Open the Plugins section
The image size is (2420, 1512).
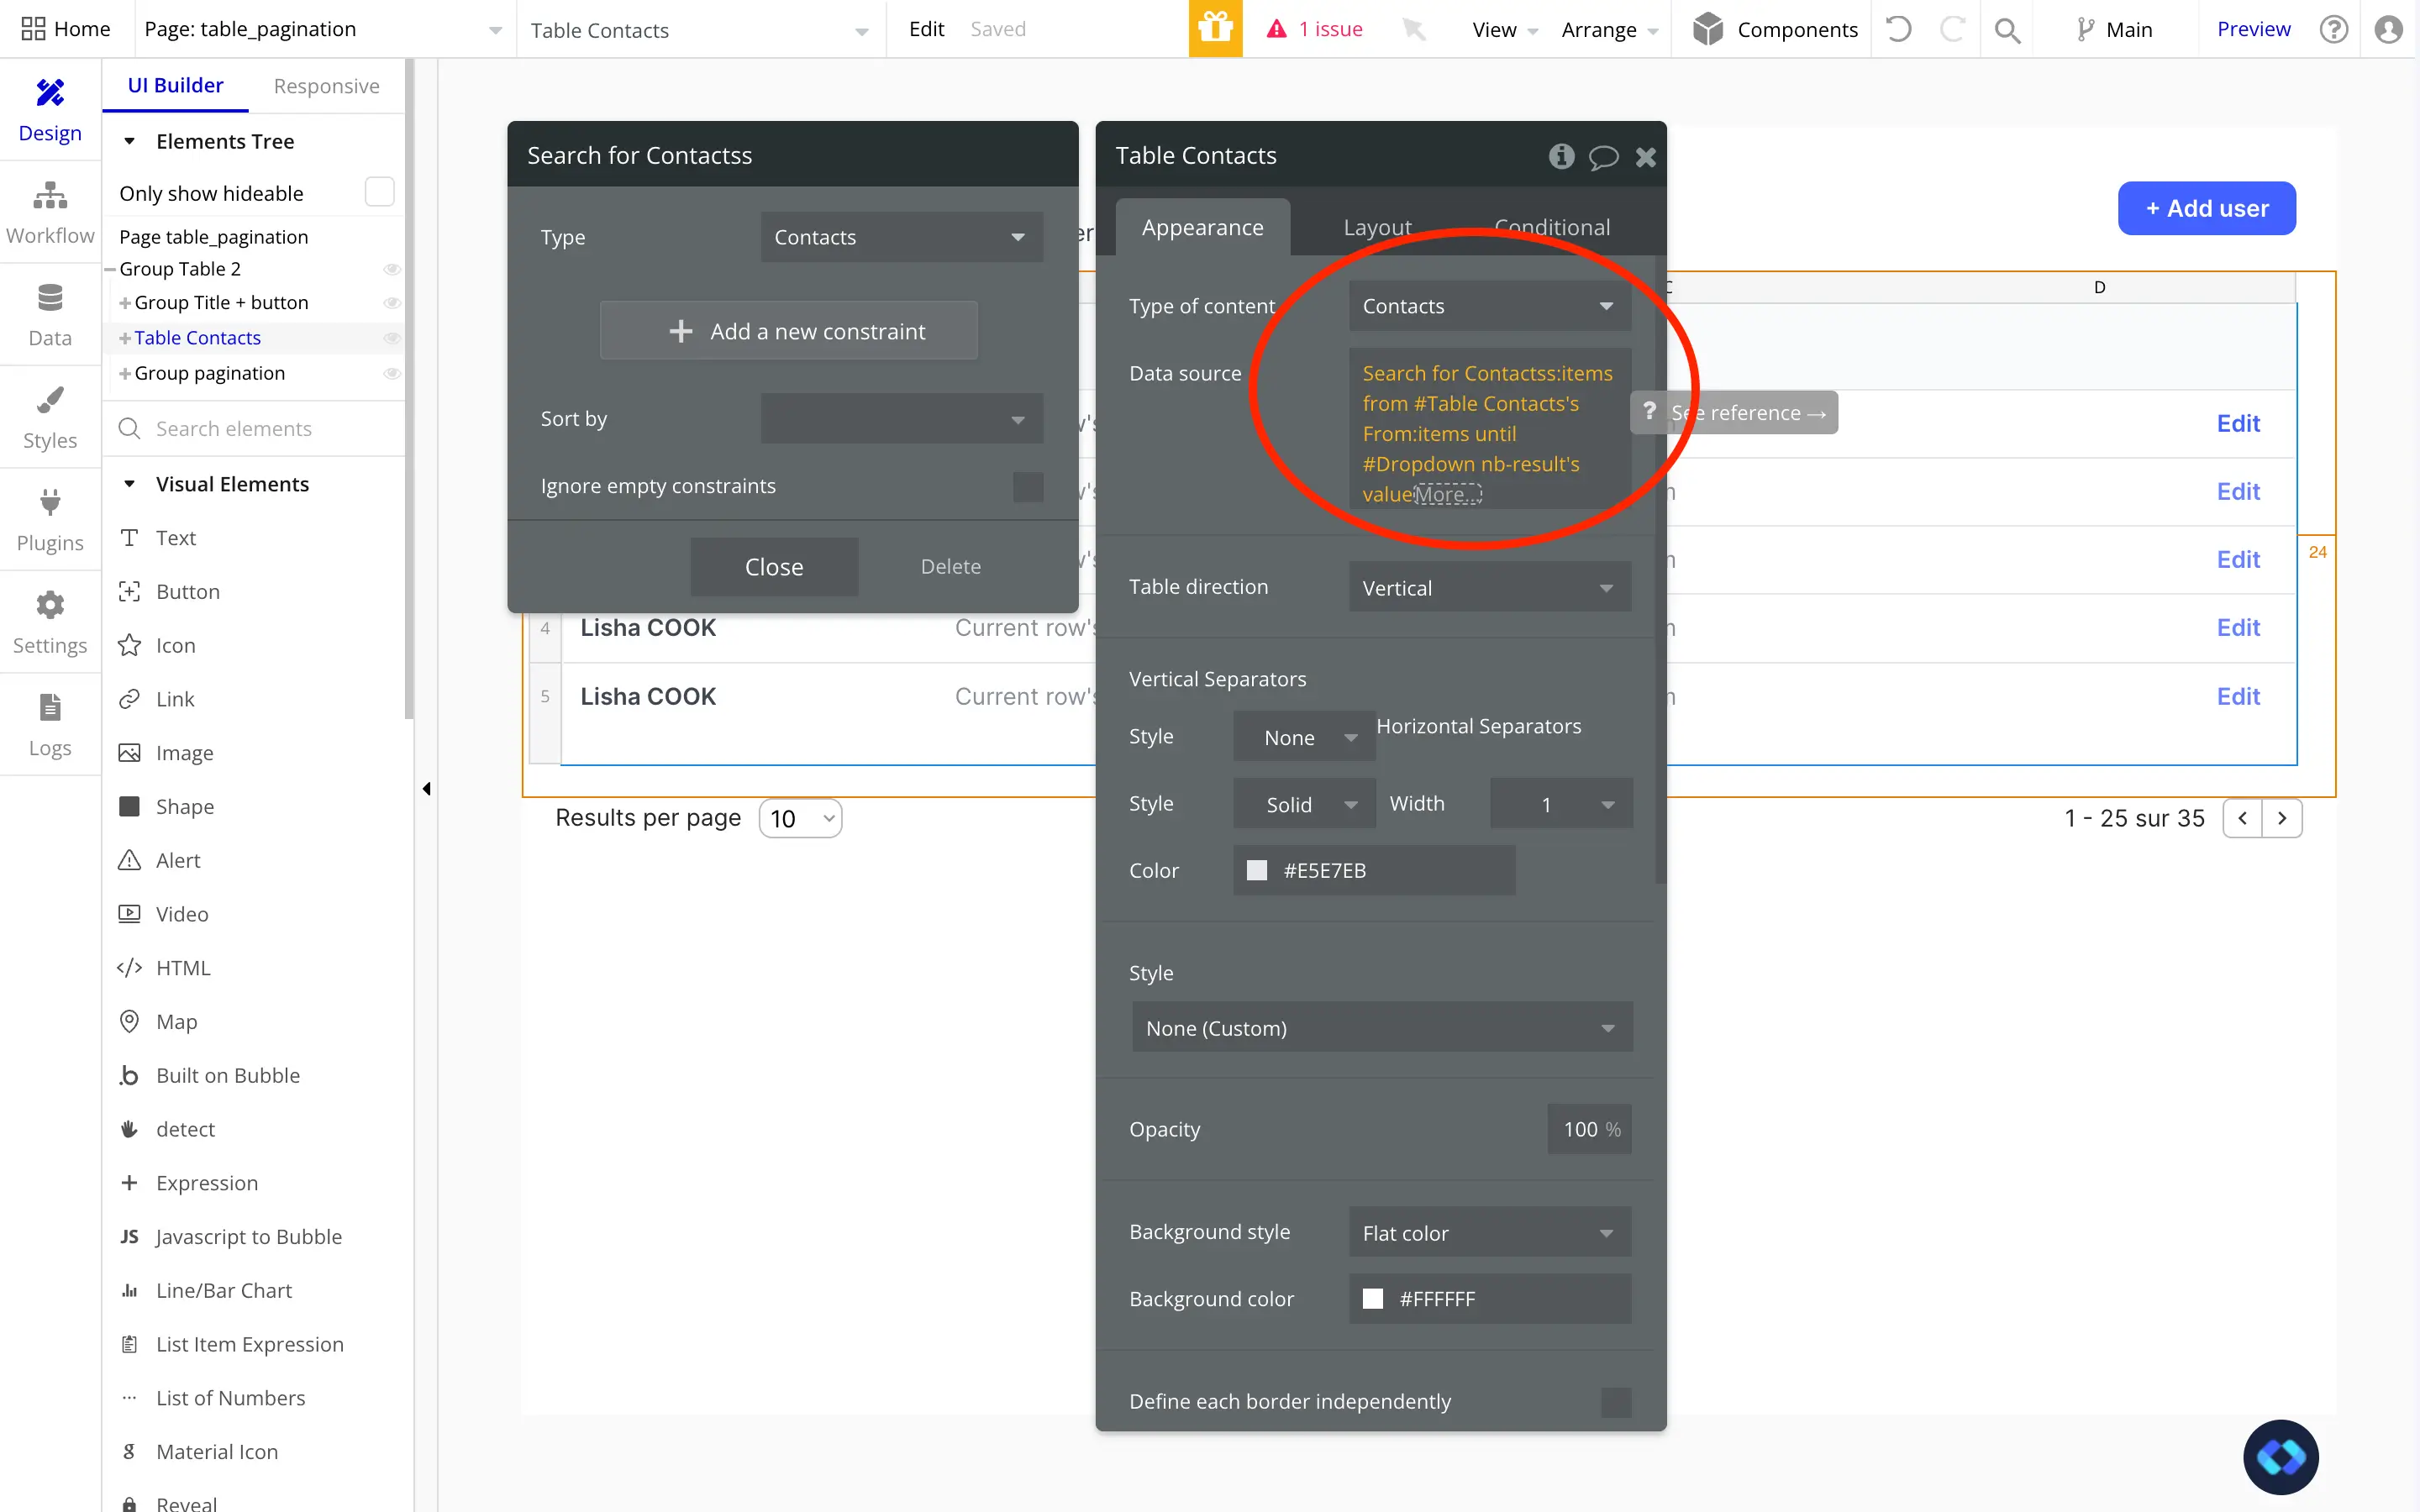[x=50, y=518]
